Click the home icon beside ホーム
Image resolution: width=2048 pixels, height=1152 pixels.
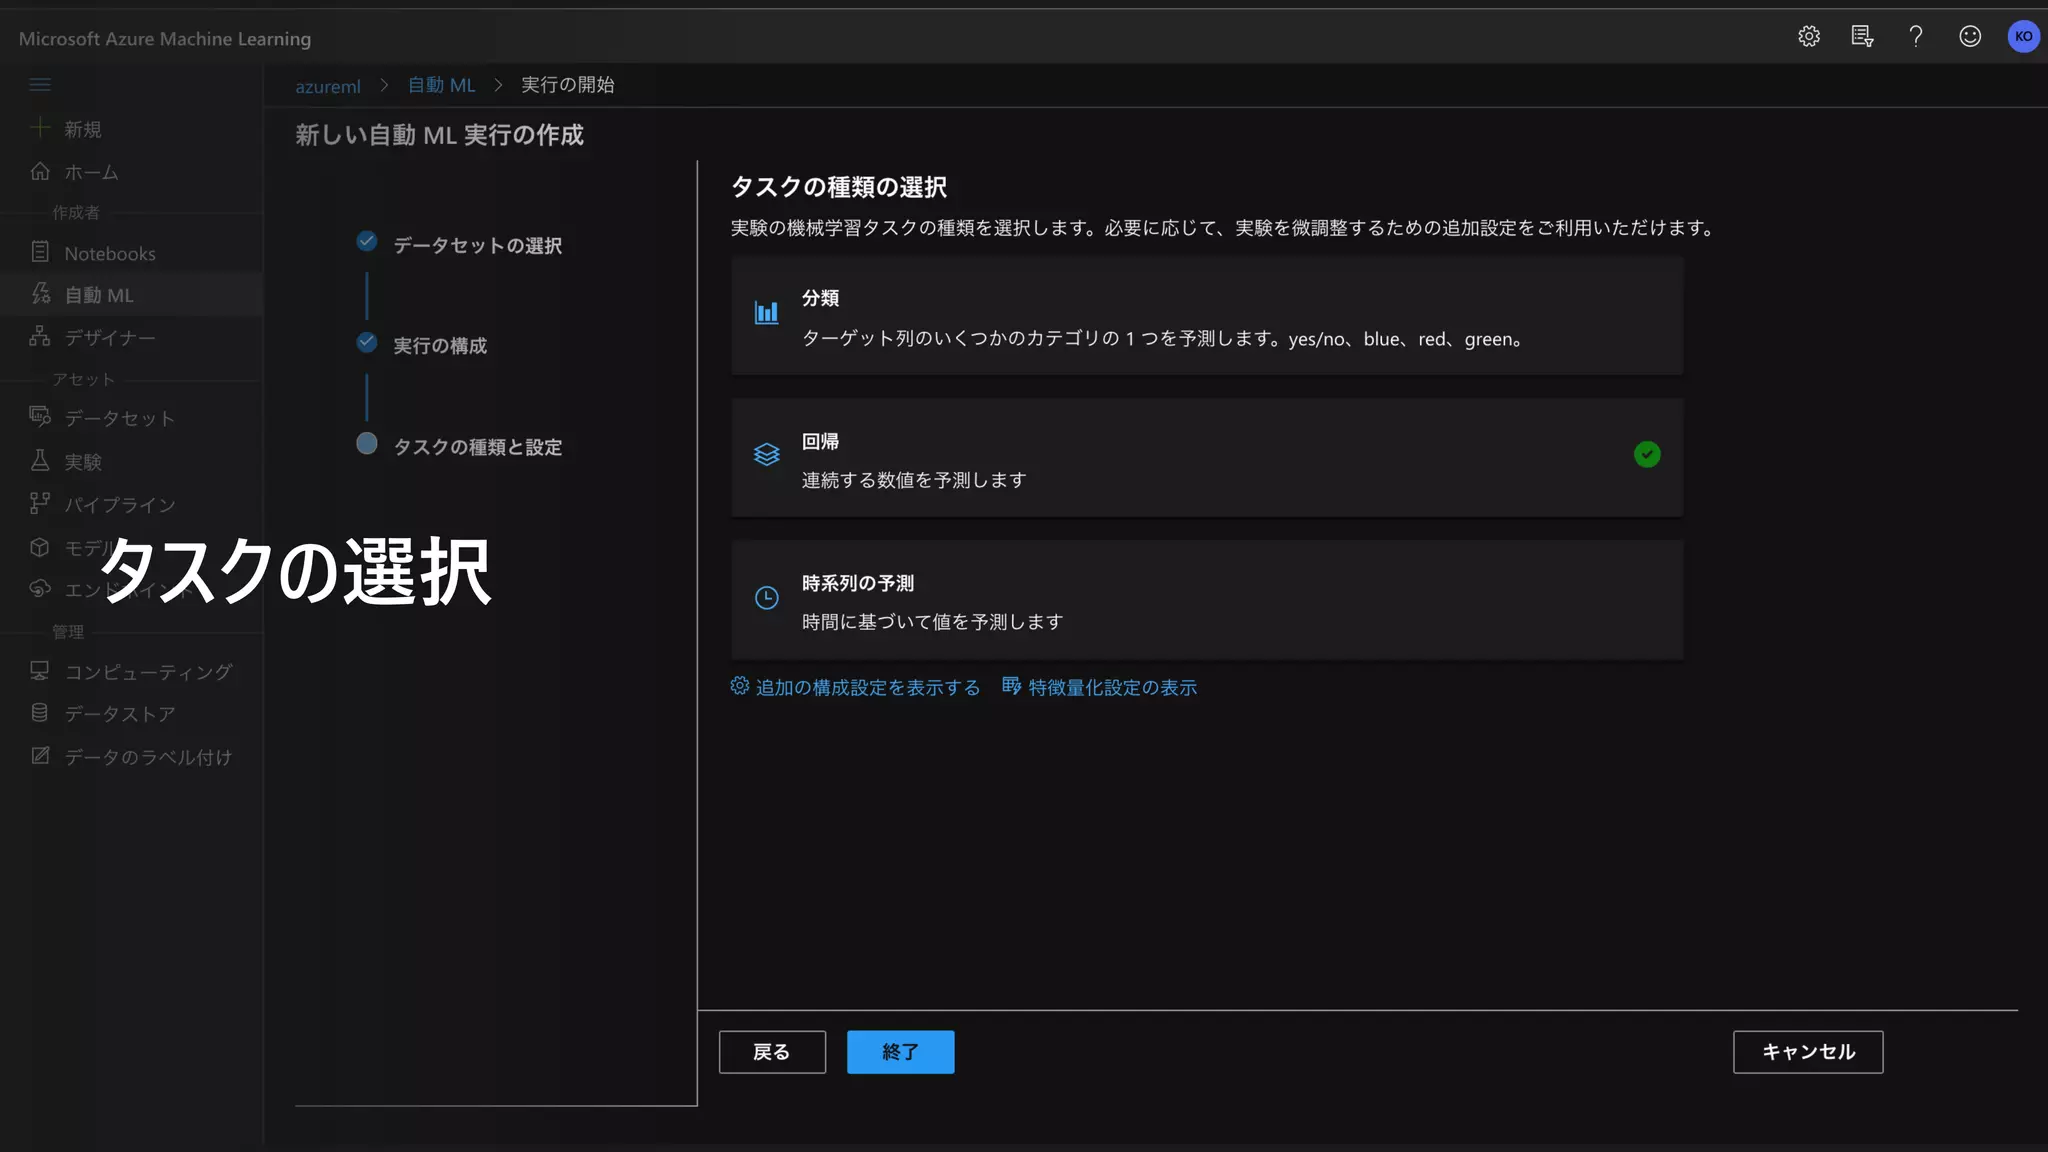(x=40, y=171)
